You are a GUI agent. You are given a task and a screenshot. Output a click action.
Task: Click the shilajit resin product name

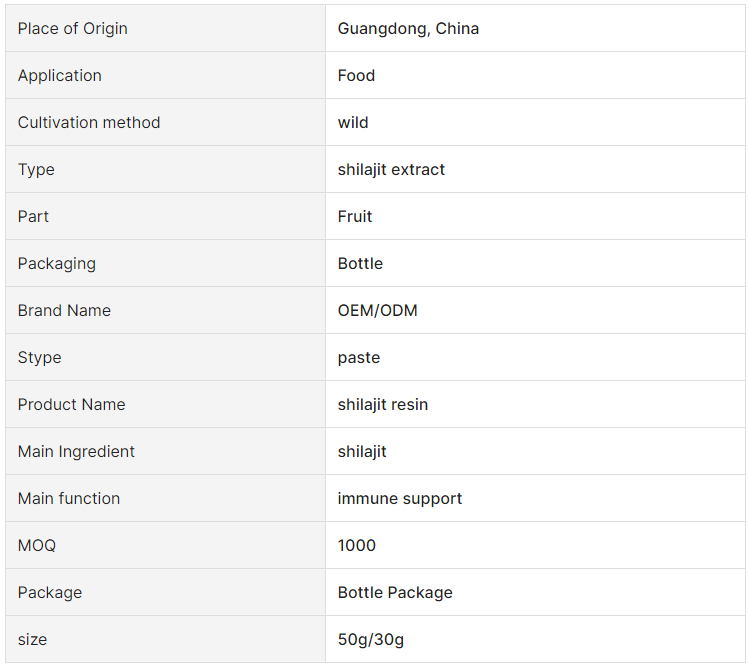pos(383,405)
